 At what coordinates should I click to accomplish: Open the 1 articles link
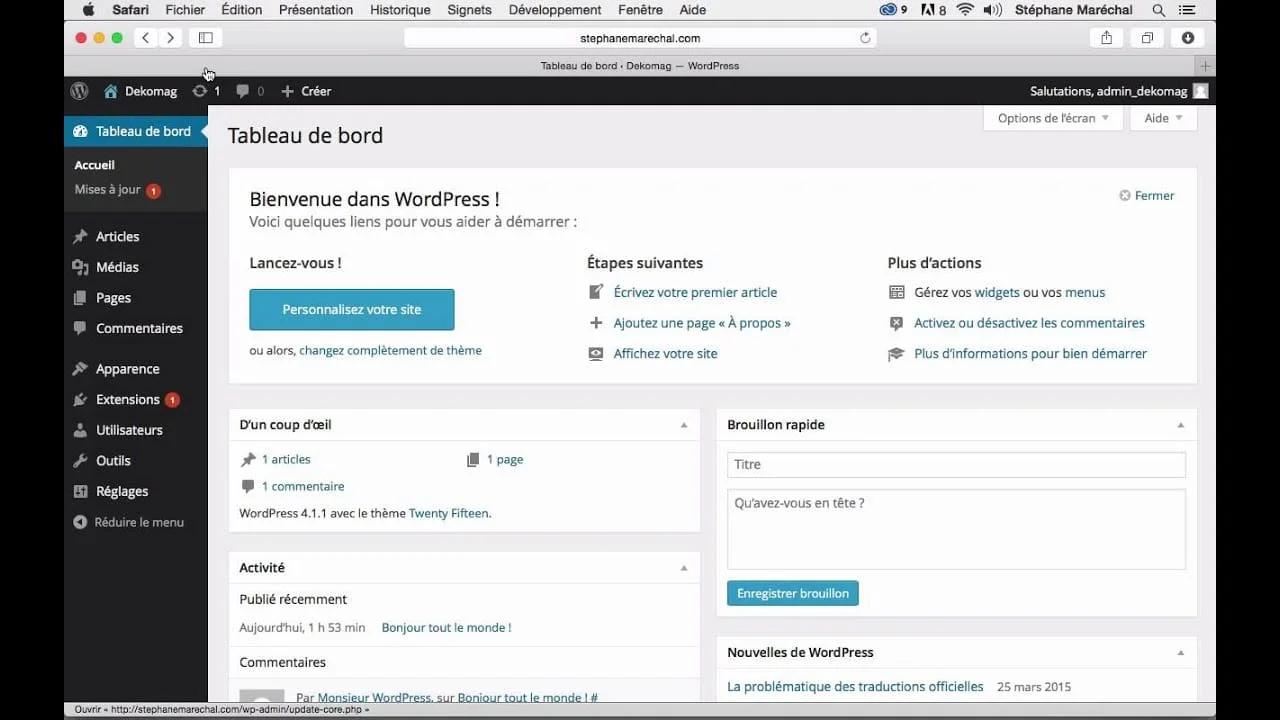coord(286,460)
